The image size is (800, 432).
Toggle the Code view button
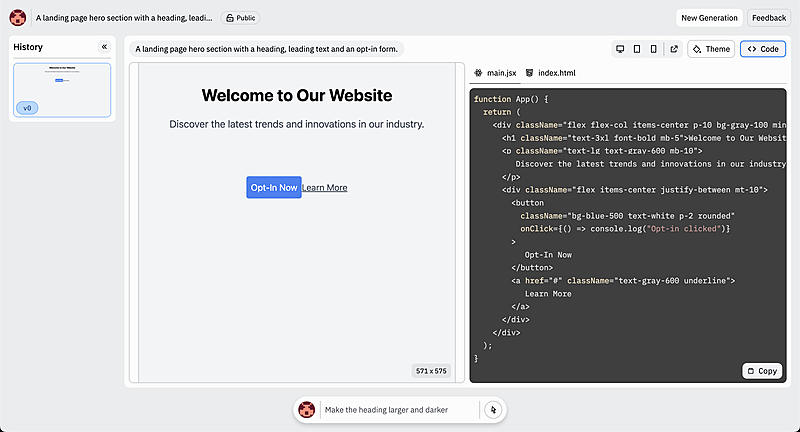[762, 49]
